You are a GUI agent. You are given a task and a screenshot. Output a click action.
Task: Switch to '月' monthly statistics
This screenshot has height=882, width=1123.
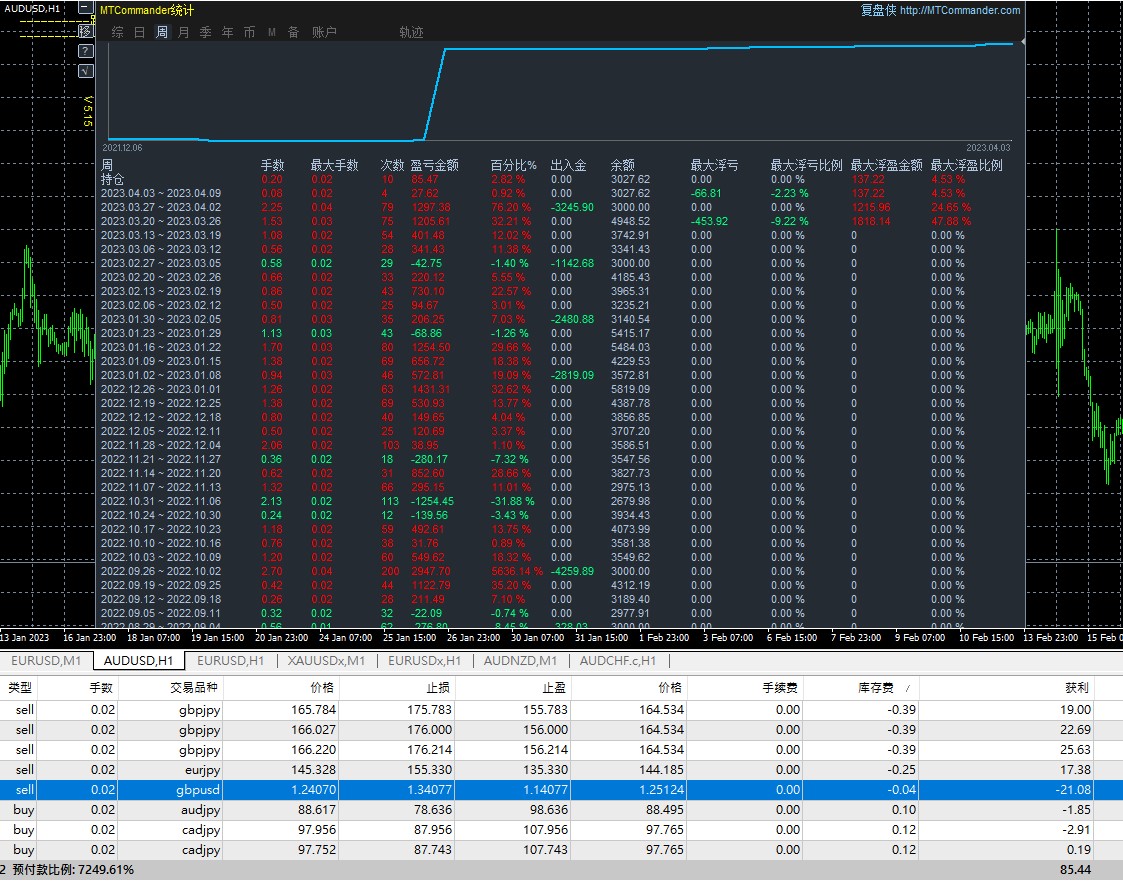184,32
